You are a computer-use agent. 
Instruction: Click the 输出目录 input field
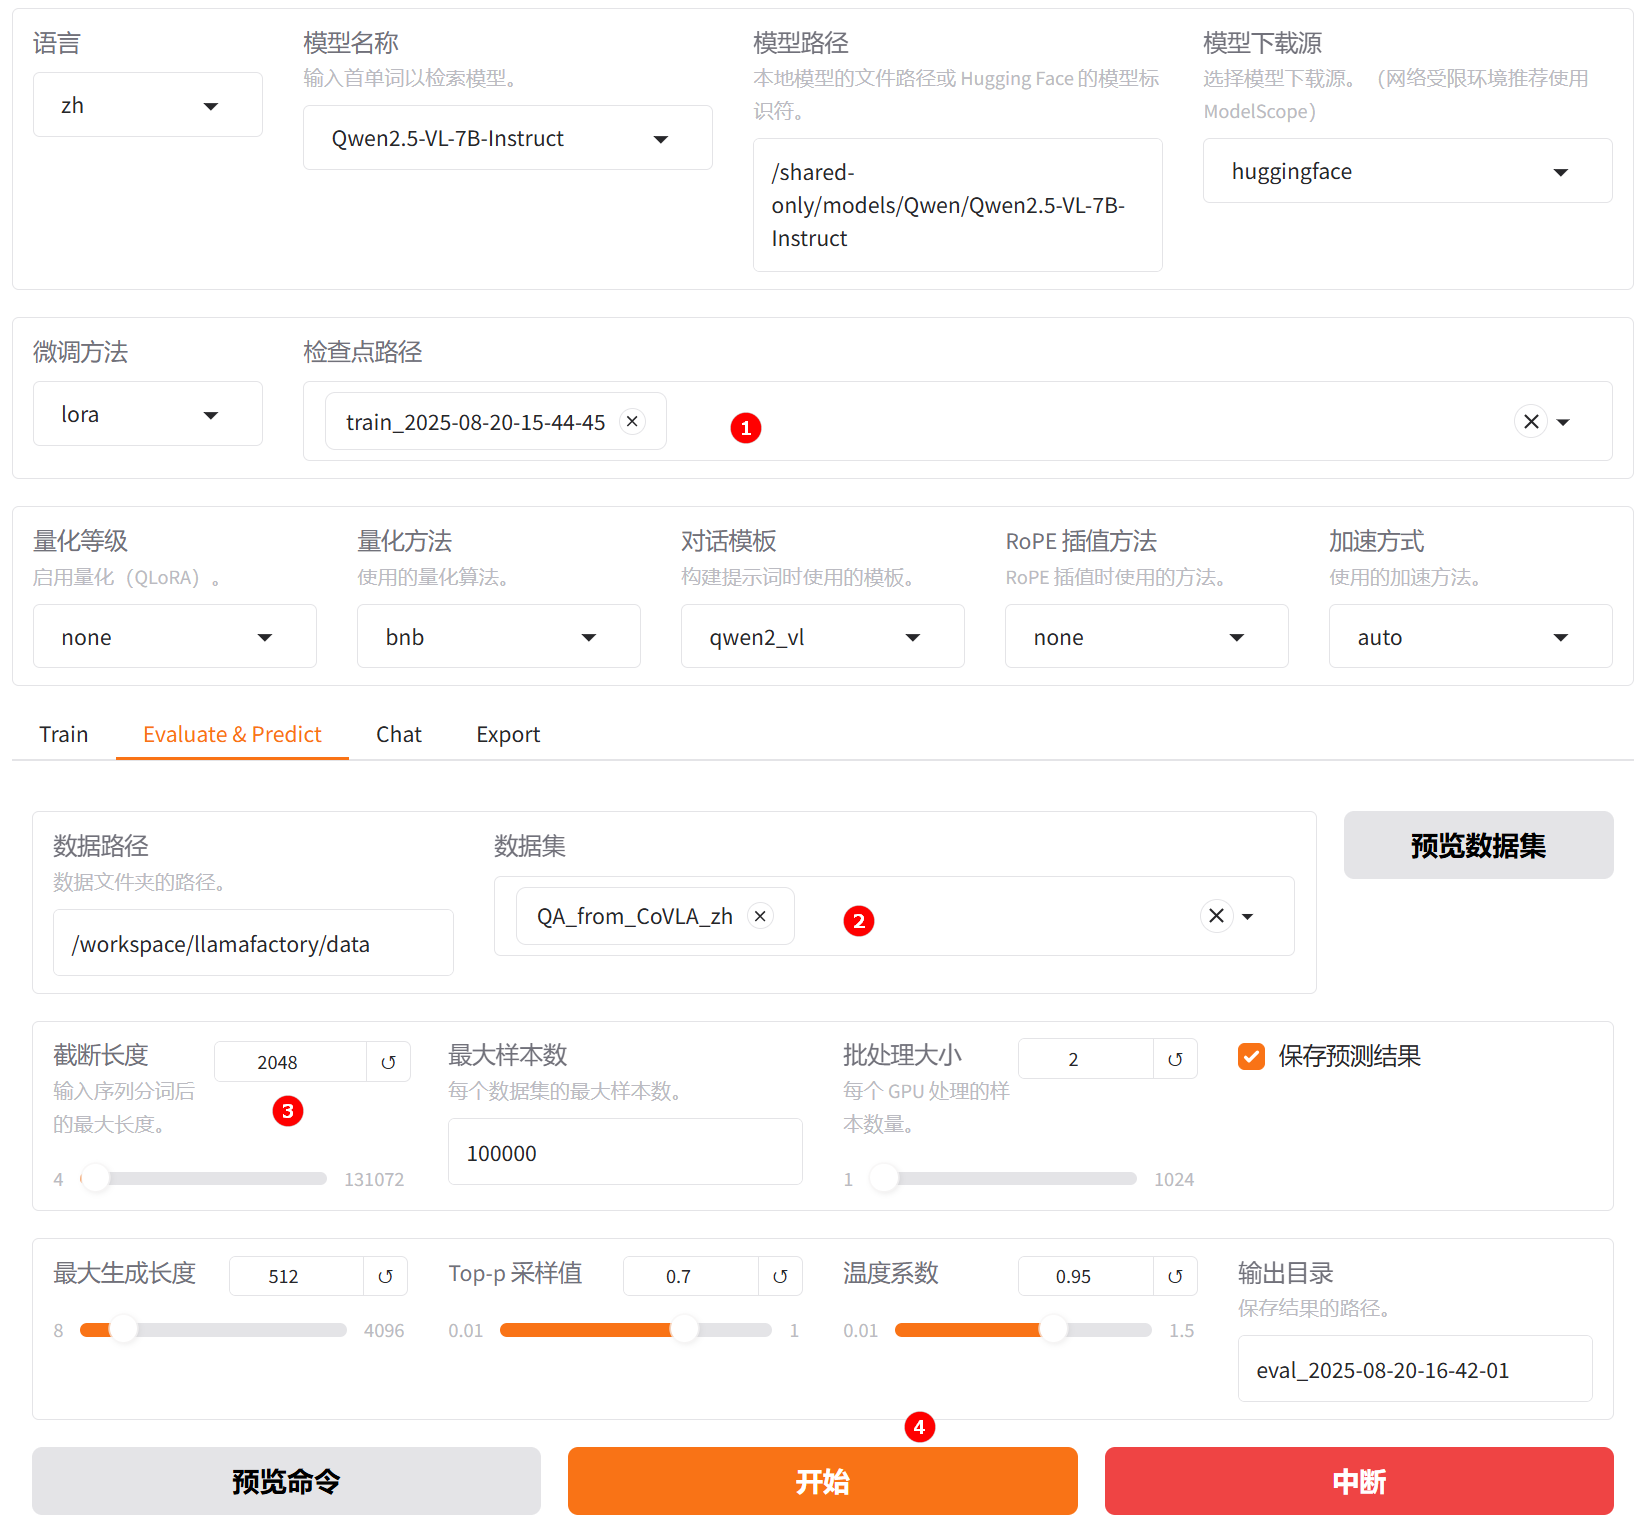(x=1414, y=1370)
